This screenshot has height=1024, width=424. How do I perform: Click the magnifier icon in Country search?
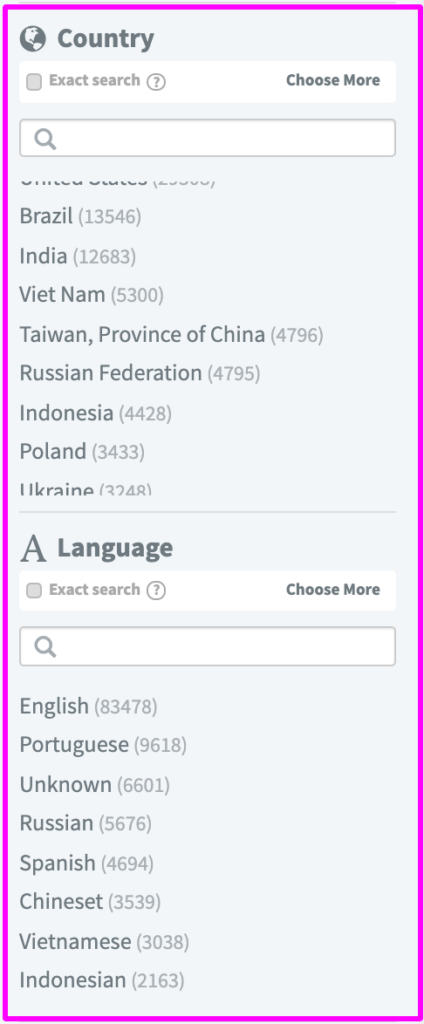[x=45, y=138]
